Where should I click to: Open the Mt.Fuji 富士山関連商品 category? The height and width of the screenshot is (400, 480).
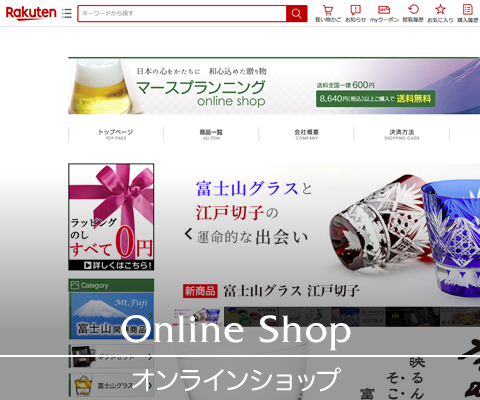pos(111,316)
